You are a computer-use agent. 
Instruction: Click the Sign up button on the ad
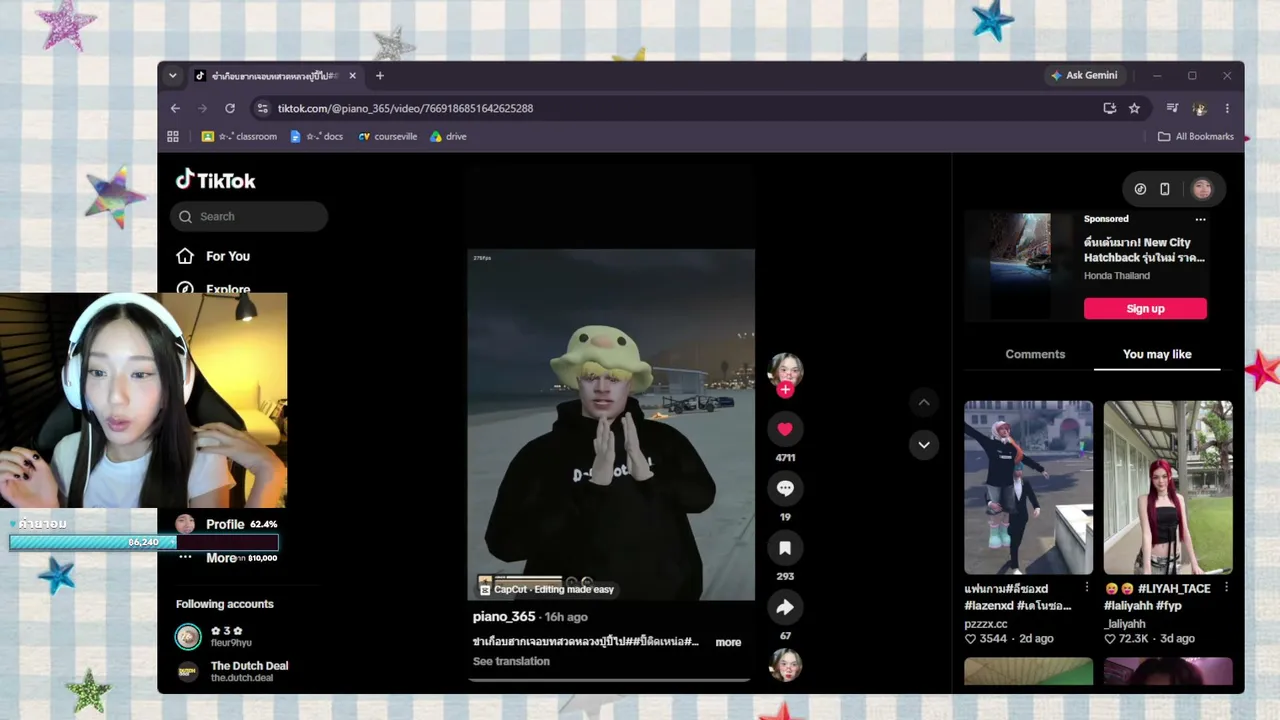(1145, 308)
